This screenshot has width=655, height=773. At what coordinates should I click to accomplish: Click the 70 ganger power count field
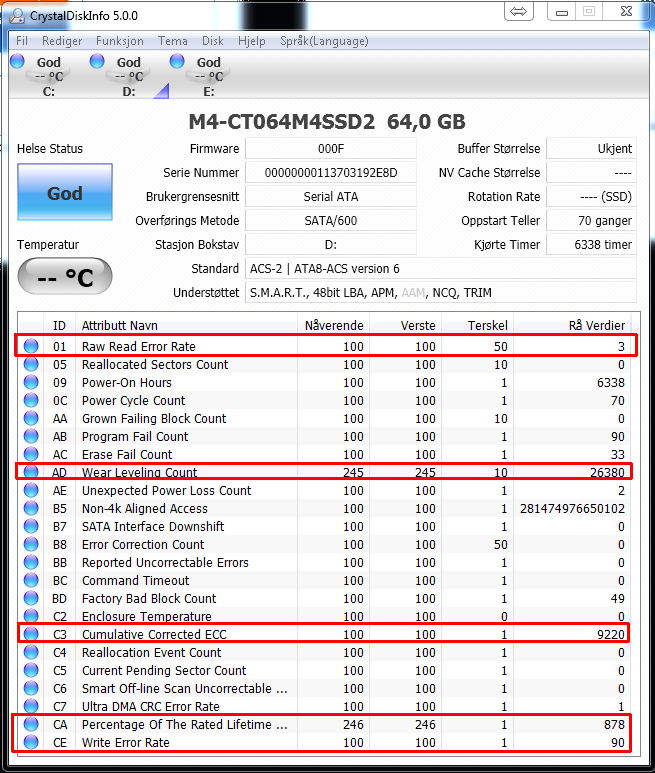(x=591, y=220)
